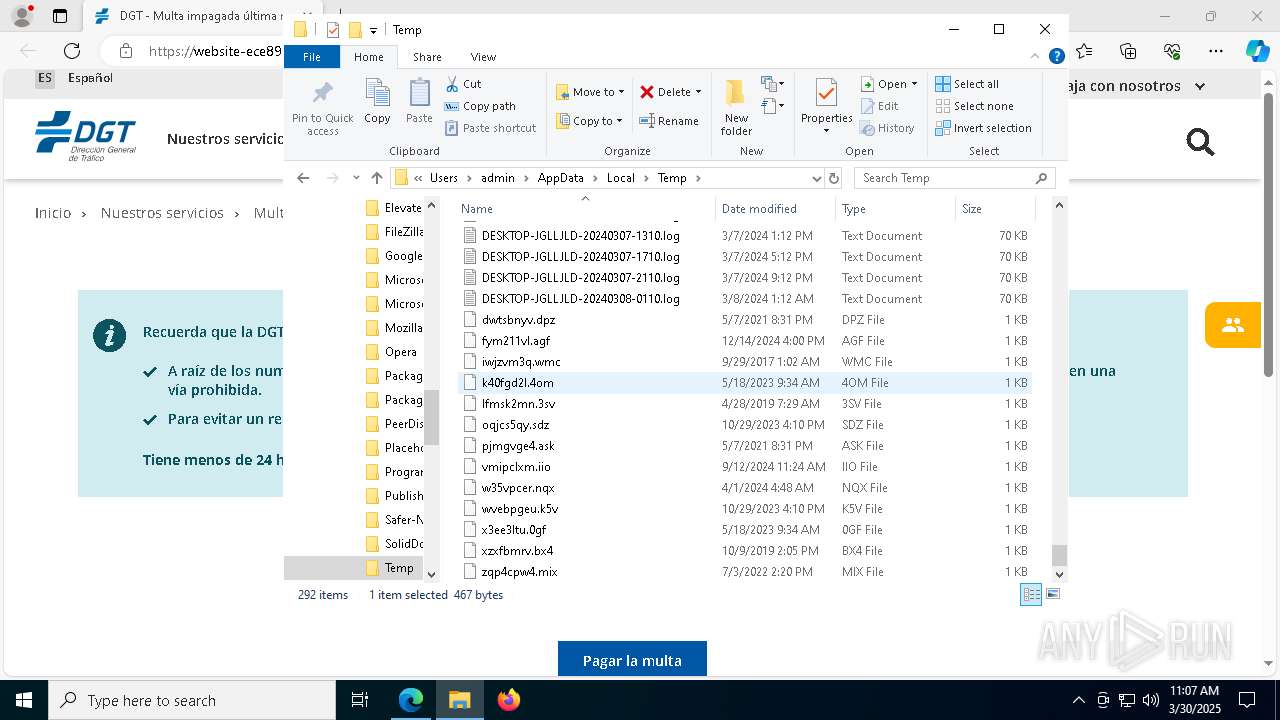The height and width of the screenshot is (720, 1280).
Task: Sort files by Name column header
Action: 585,209
